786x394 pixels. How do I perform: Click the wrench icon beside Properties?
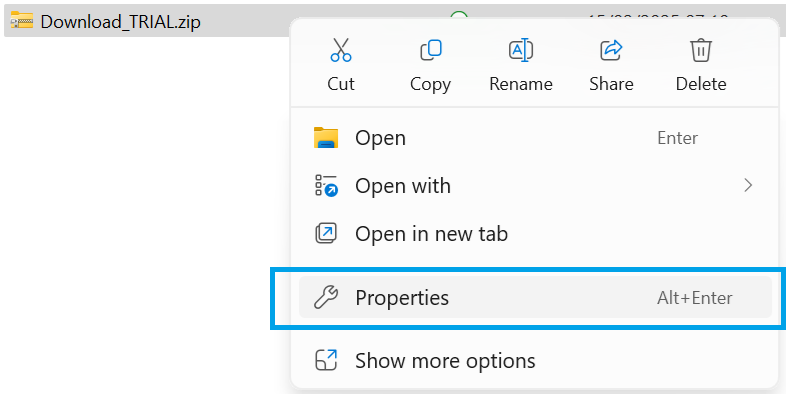tap(326, 297)
